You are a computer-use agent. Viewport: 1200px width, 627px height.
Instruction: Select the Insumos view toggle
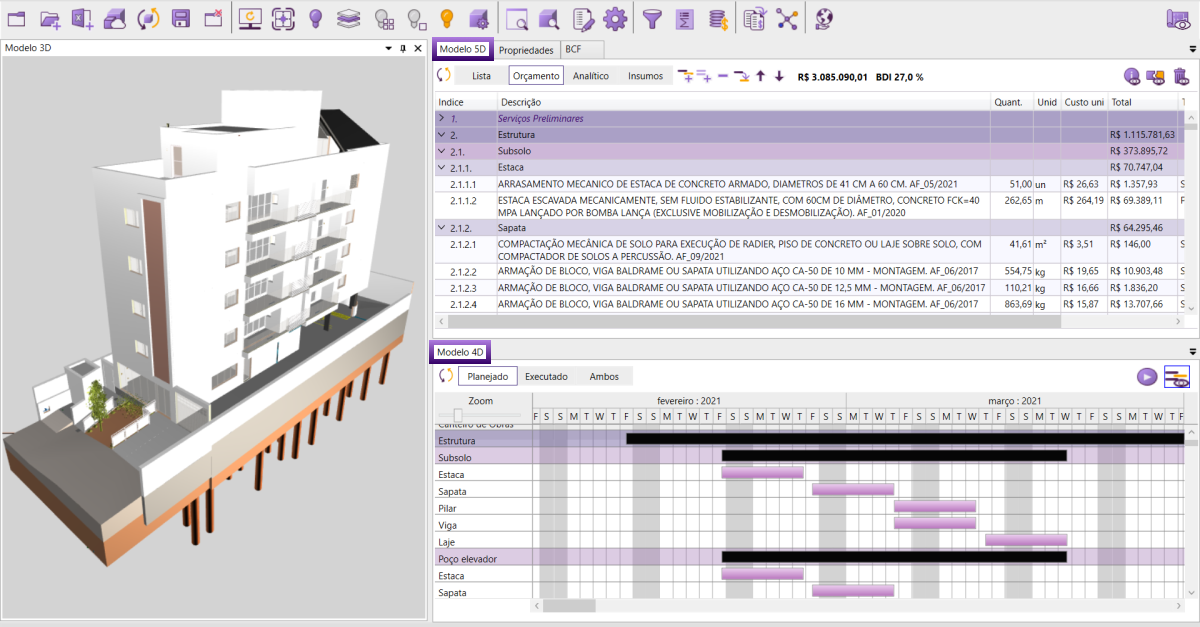pos(645,76)
